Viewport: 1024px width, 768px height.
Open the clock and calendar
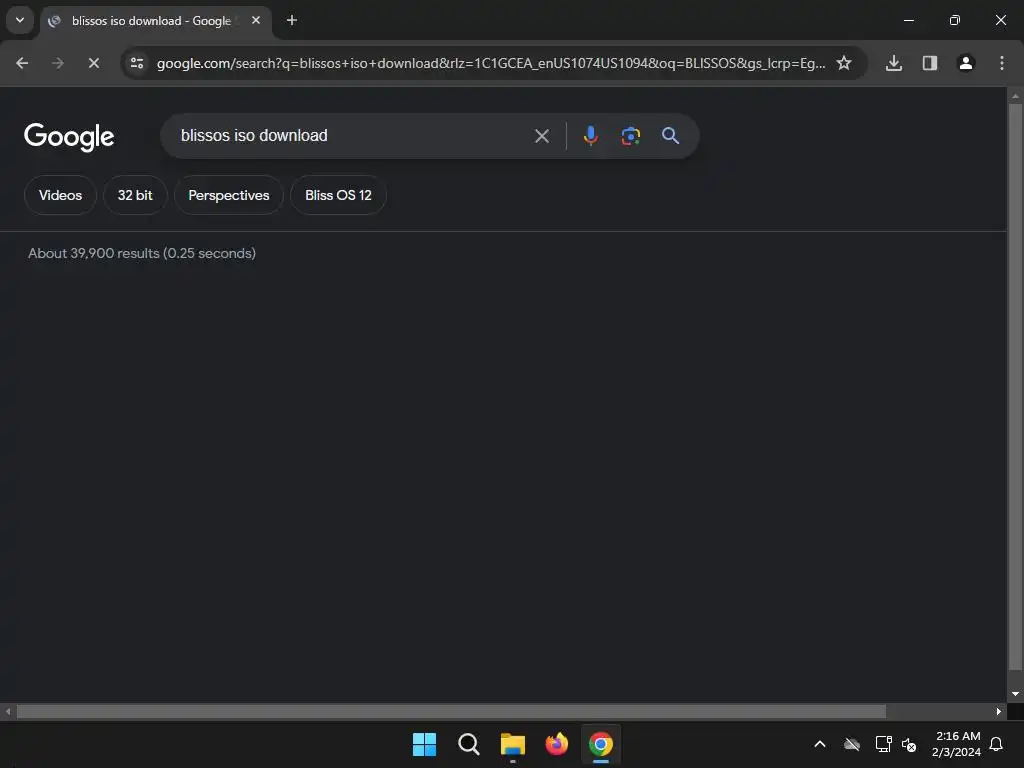[957, 744]
